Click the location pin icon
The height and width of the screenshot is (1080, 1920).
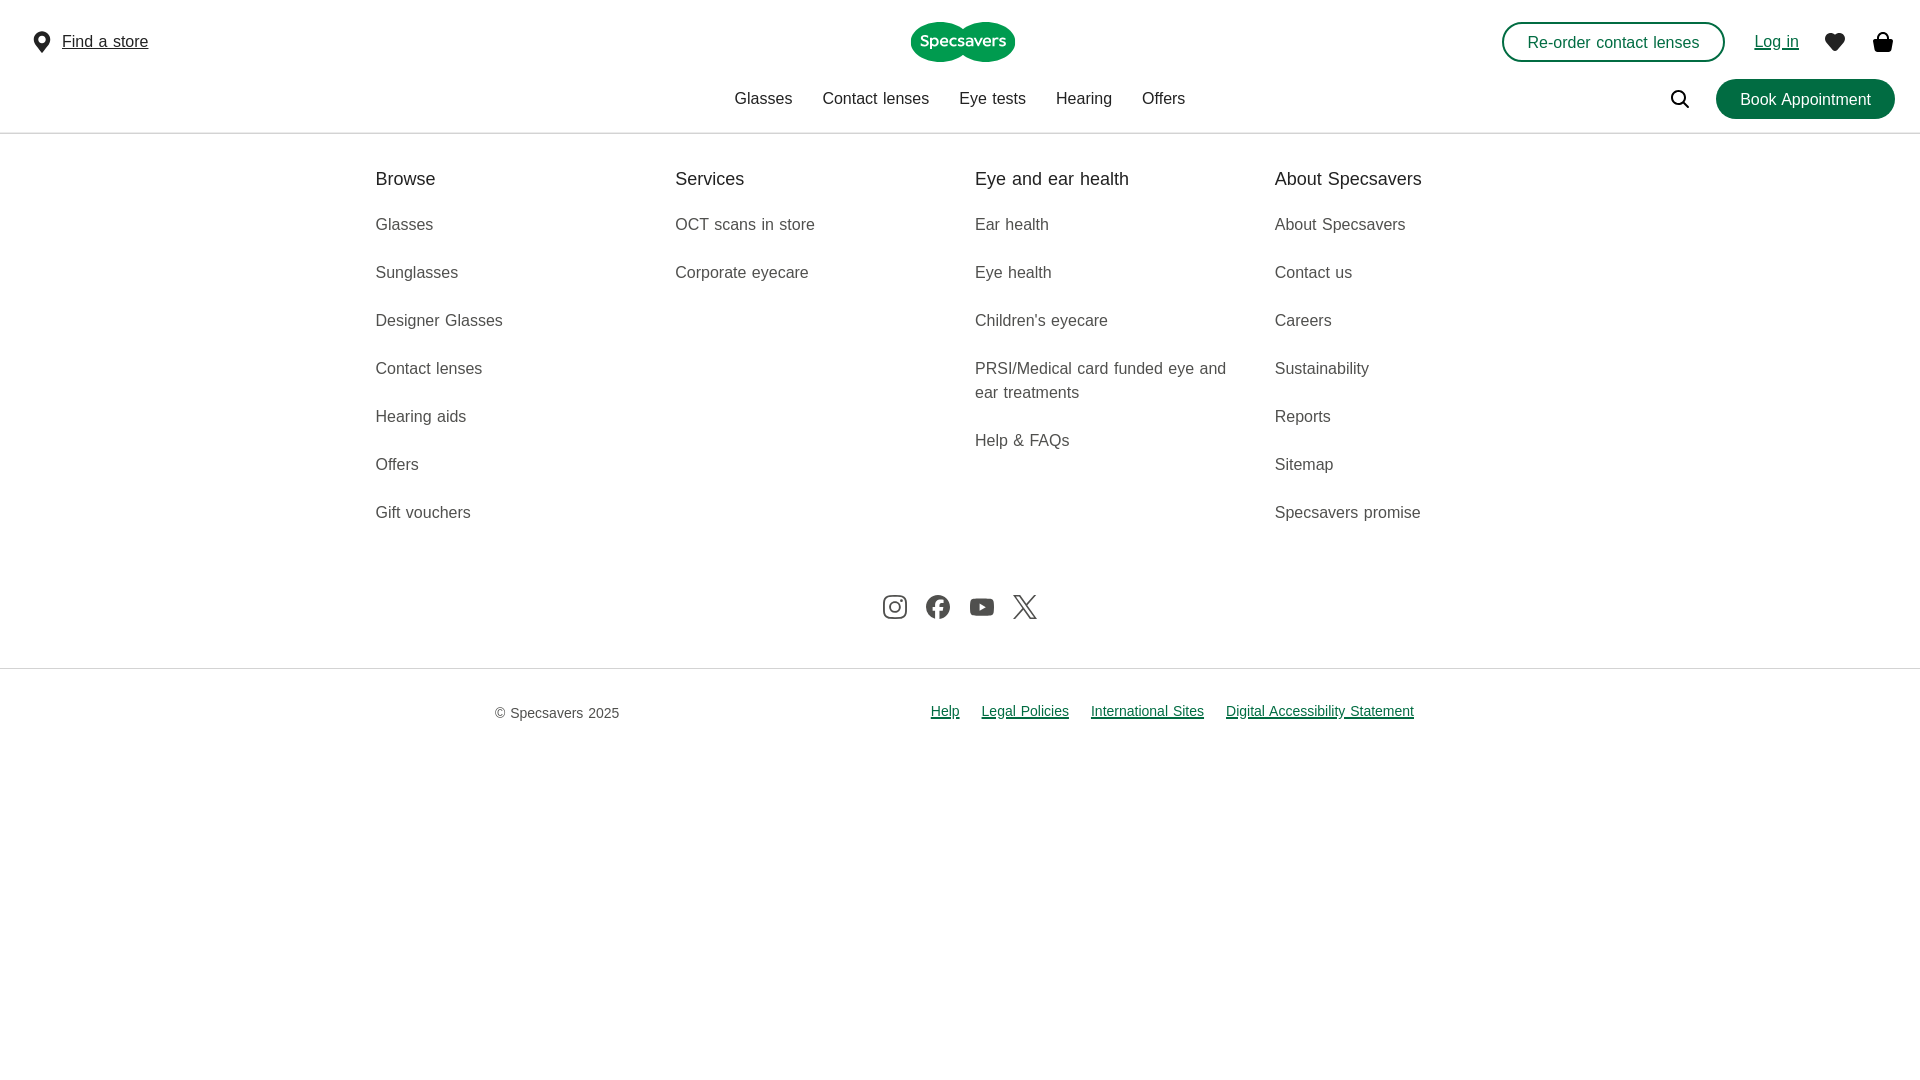coord(41,42)
